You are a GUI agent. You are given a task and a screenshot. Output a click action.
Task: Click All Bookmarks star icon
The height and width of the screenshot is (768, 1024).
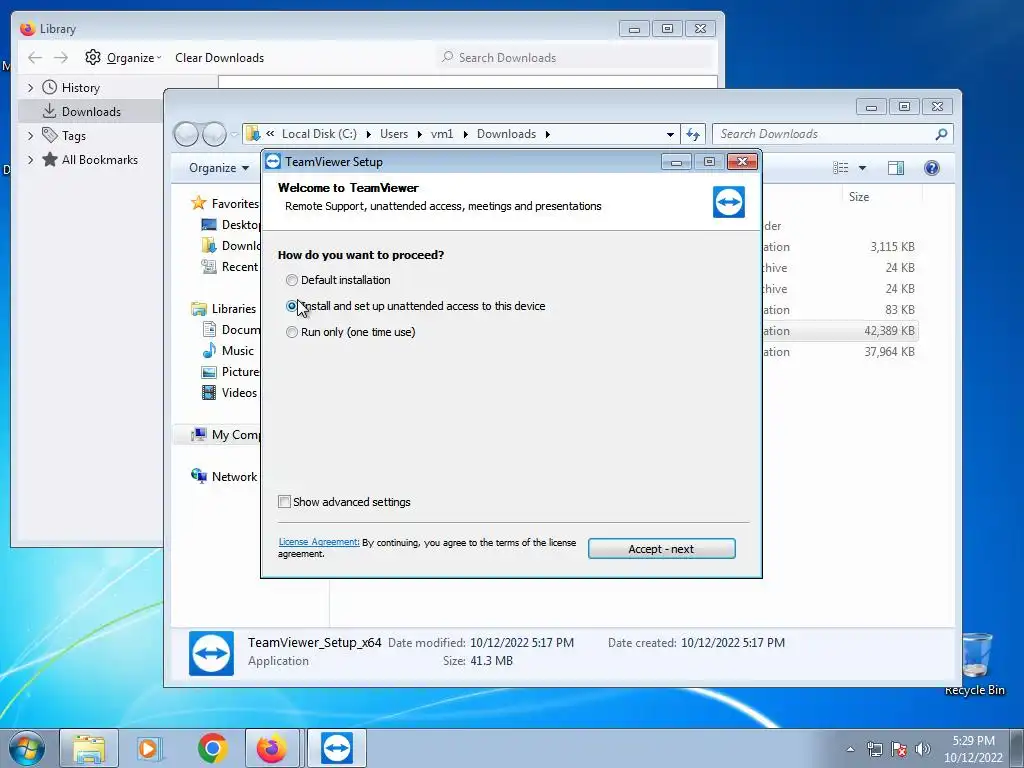(50, 159)
